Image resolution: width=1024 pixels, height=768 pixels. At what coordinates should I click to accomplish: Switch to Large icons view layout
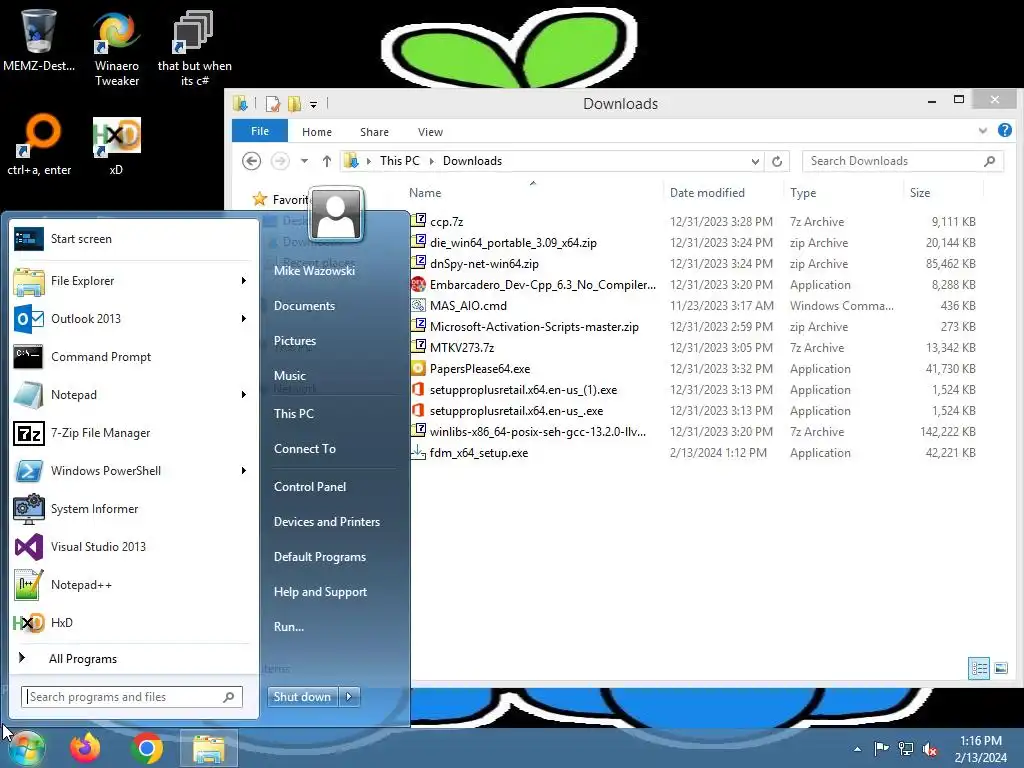1000,668
